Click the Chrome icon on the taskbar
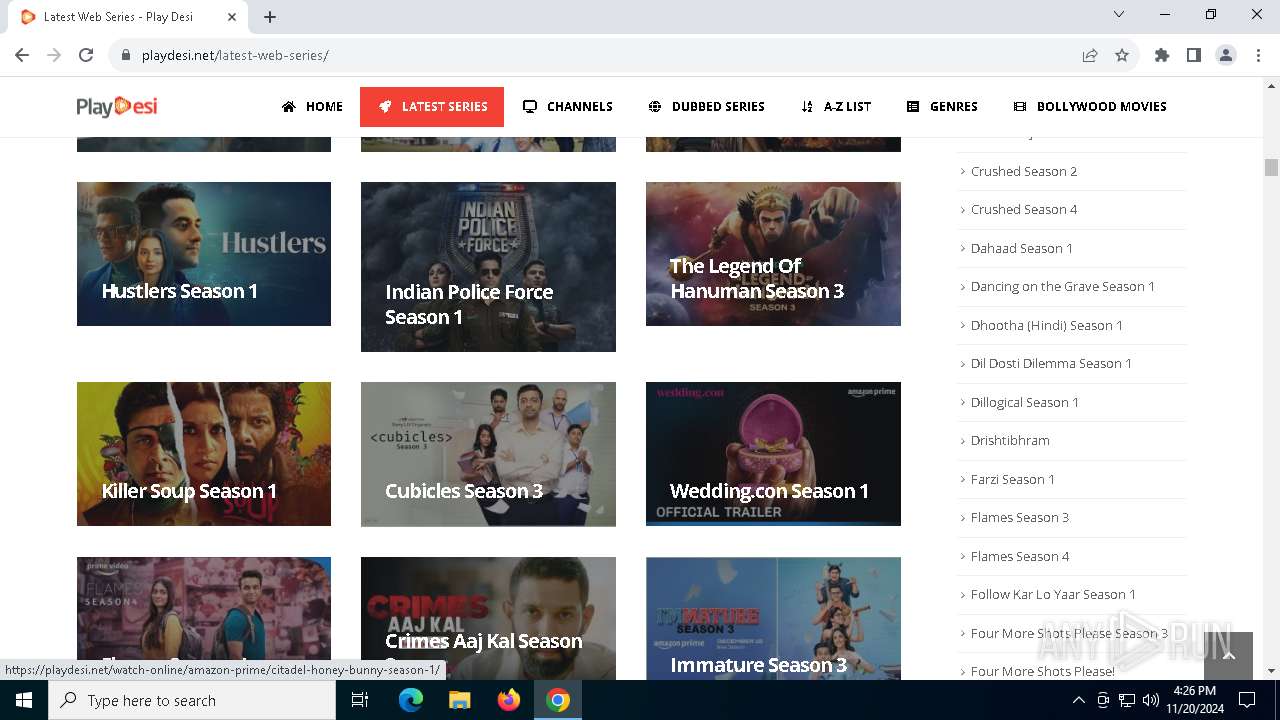1280x720 pixels. pos(558,700)
